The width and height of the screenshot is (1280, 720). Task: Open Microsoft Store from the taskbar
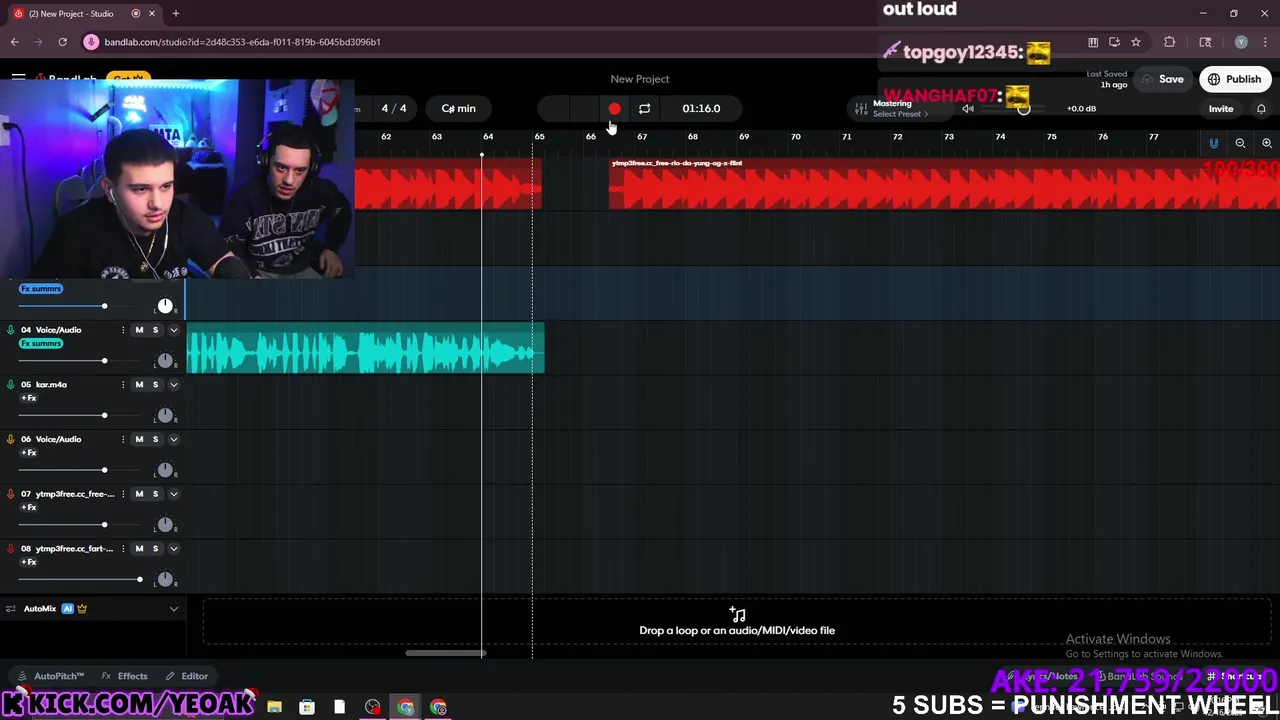point(307,707)
